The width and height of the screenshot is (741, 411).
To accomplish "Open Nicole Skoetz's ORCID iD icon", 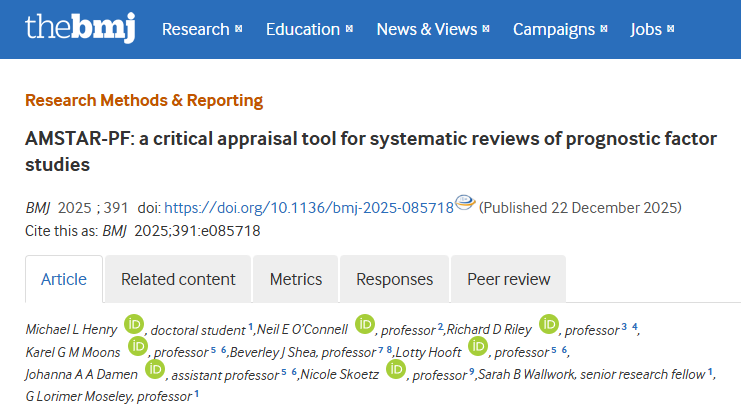I will 396,369.
